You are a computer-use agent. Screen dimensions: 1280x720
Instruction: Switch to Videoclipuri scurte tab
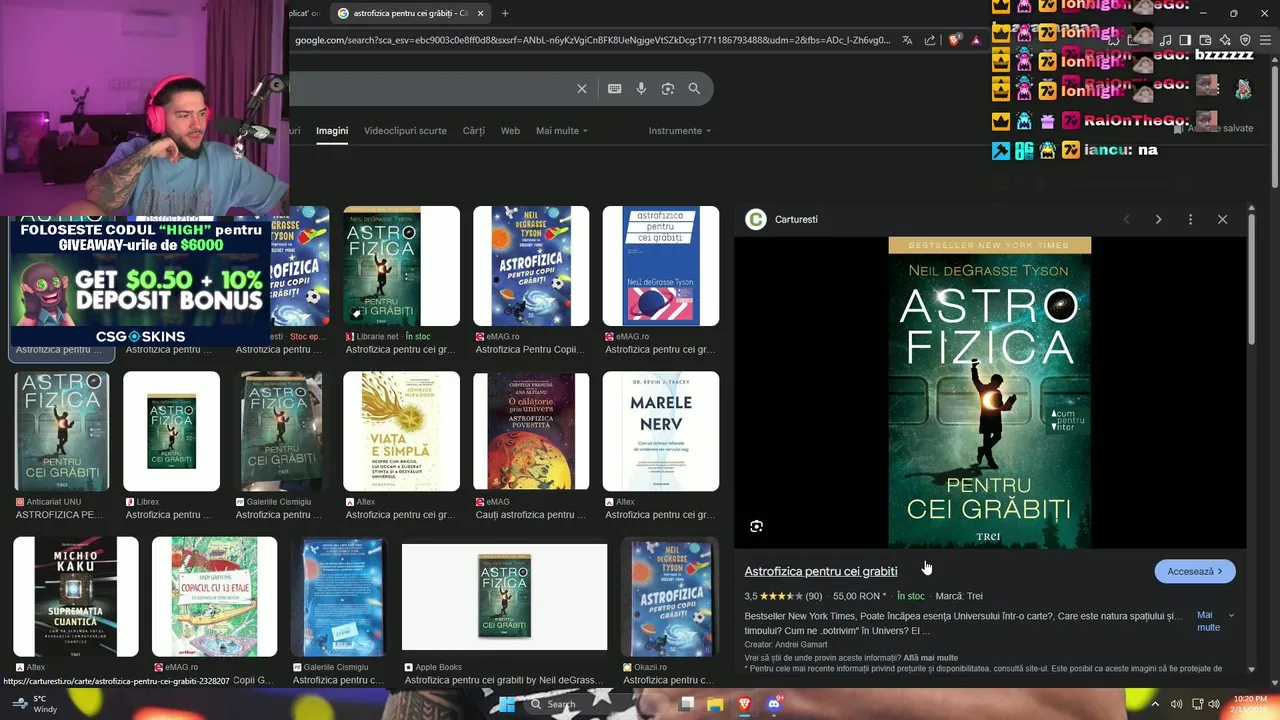coord(405,131)
